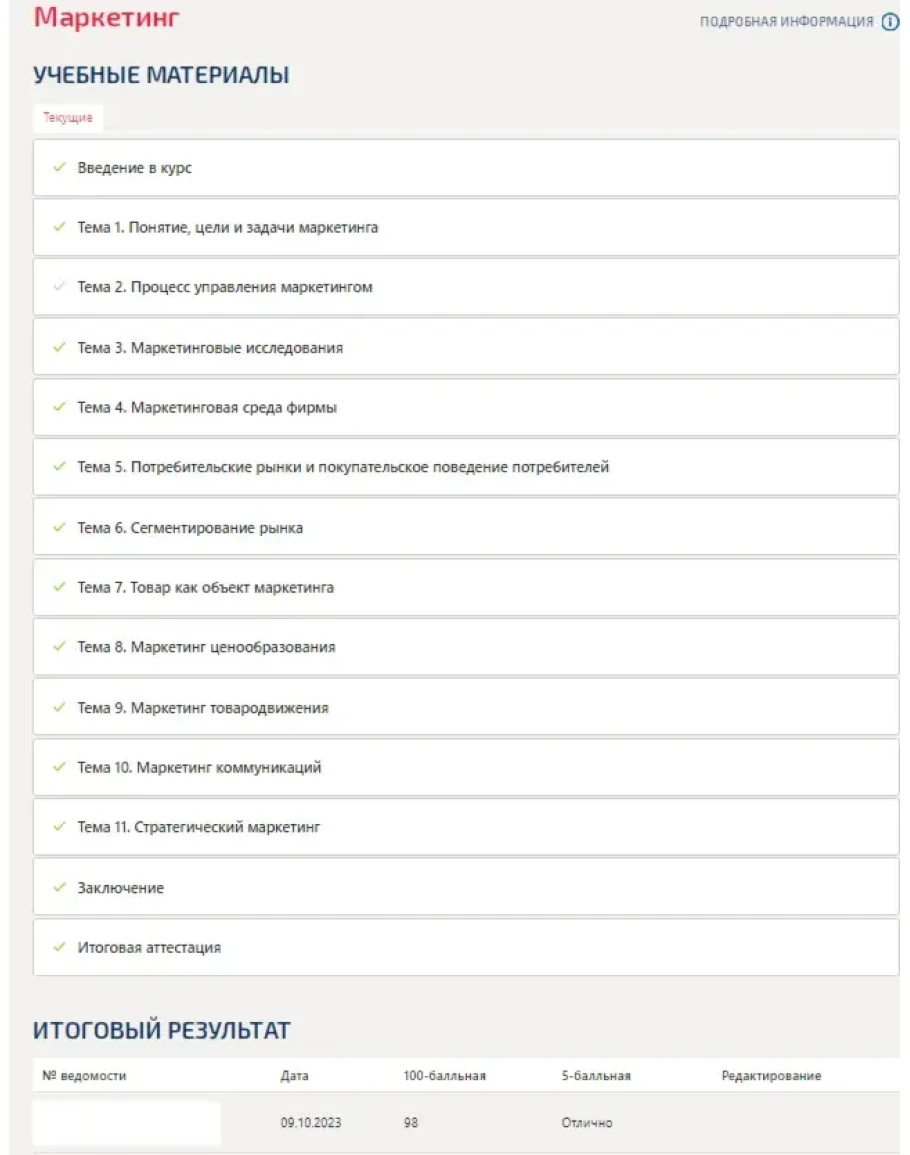Click the checkmark icon beside Заключение
The image size is (910, 1155).
[x=59, y=887]
